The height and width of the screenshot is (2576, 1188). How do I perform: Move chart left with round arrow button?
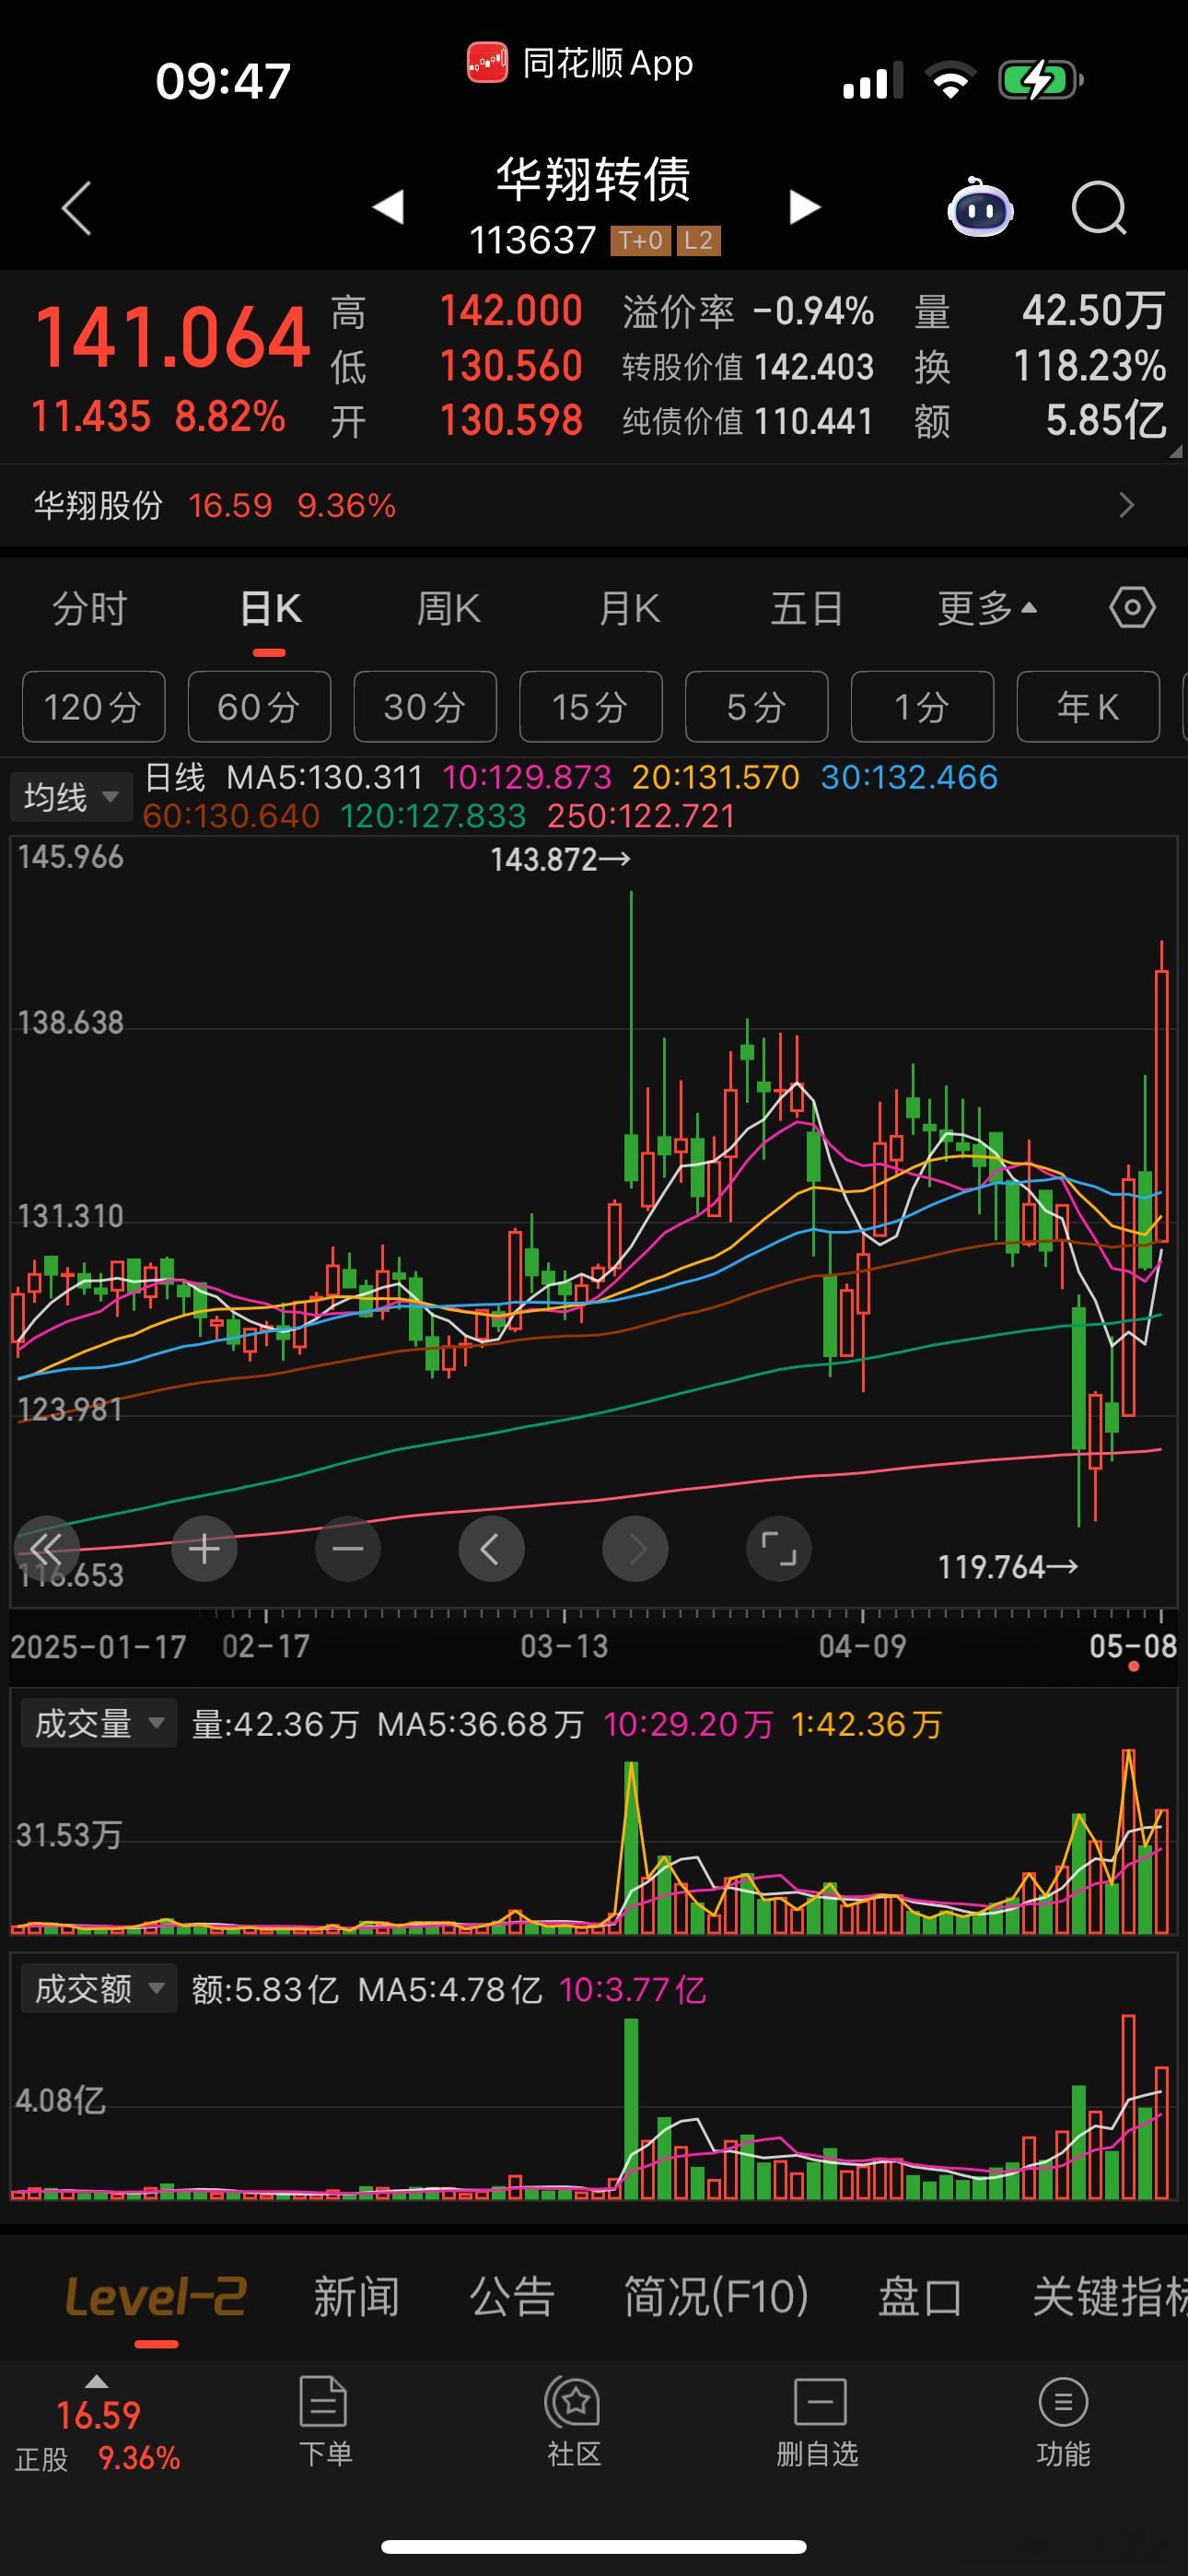coord(491,1549)
